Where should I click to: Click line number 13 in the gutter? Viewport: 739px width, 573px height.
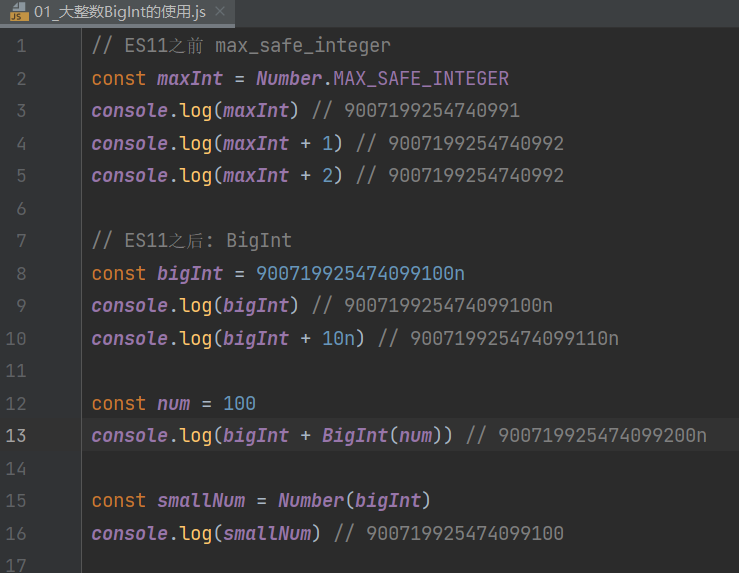coord(16,435)
